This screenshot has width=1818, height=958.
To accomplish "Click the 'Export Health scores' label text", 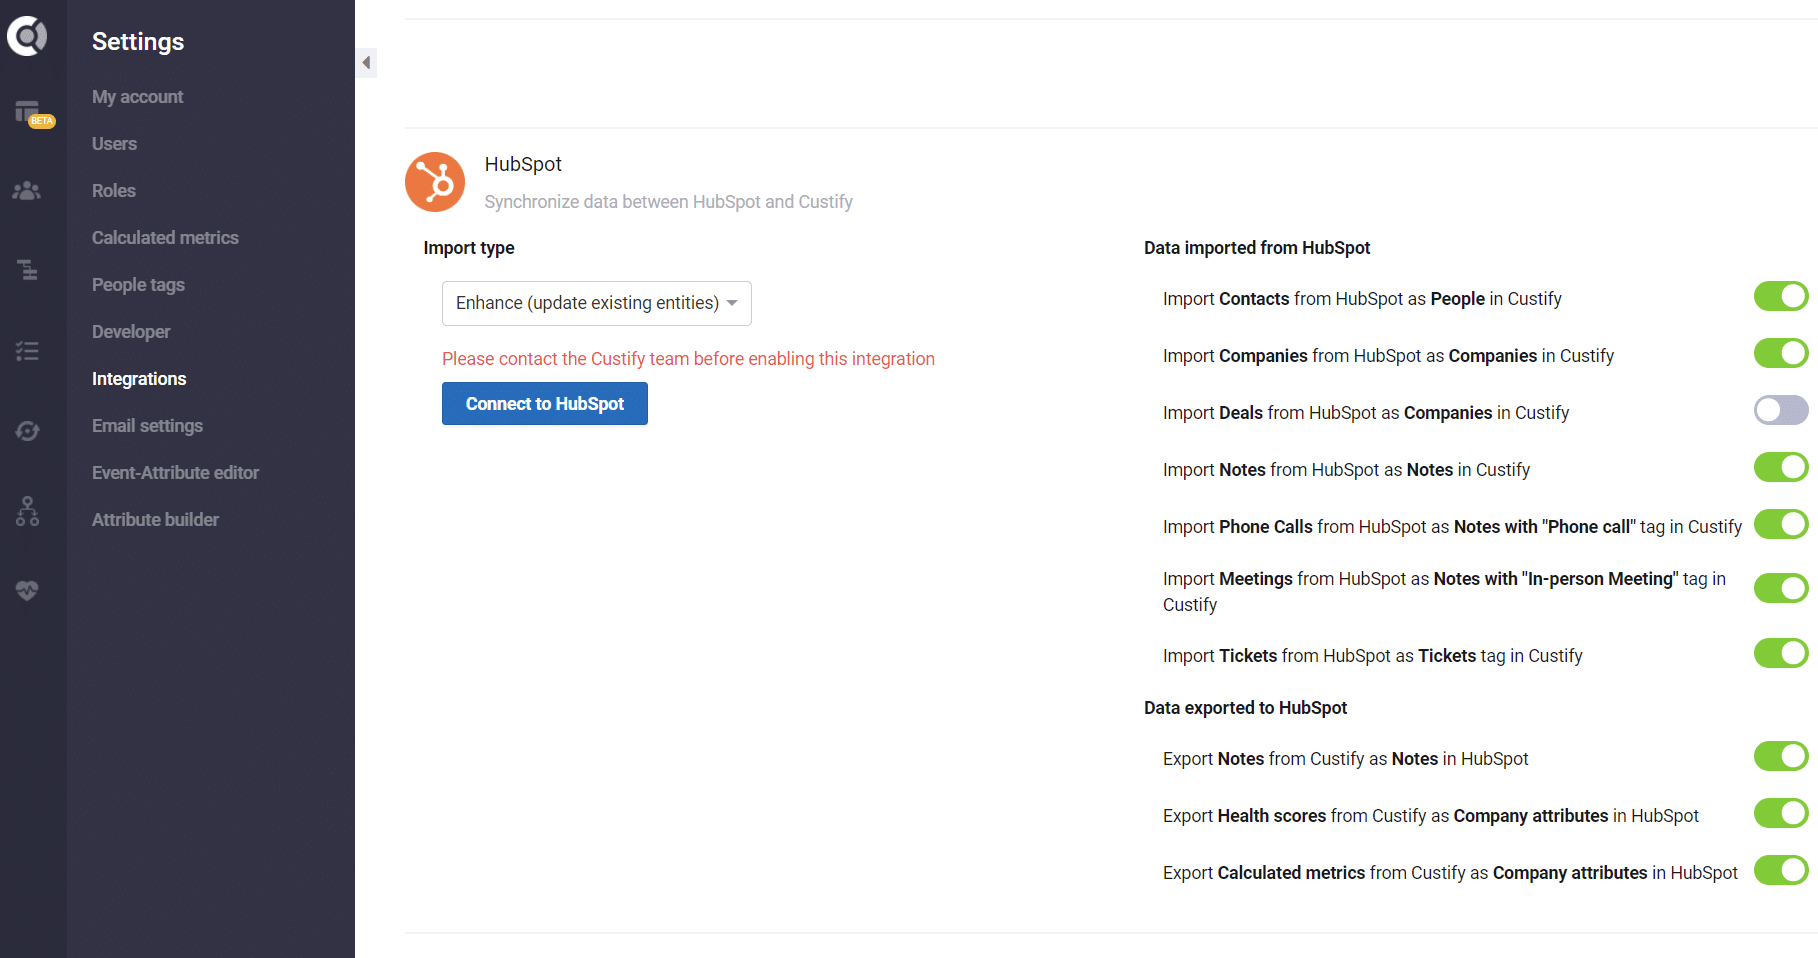I will (x=1431, y=816).
